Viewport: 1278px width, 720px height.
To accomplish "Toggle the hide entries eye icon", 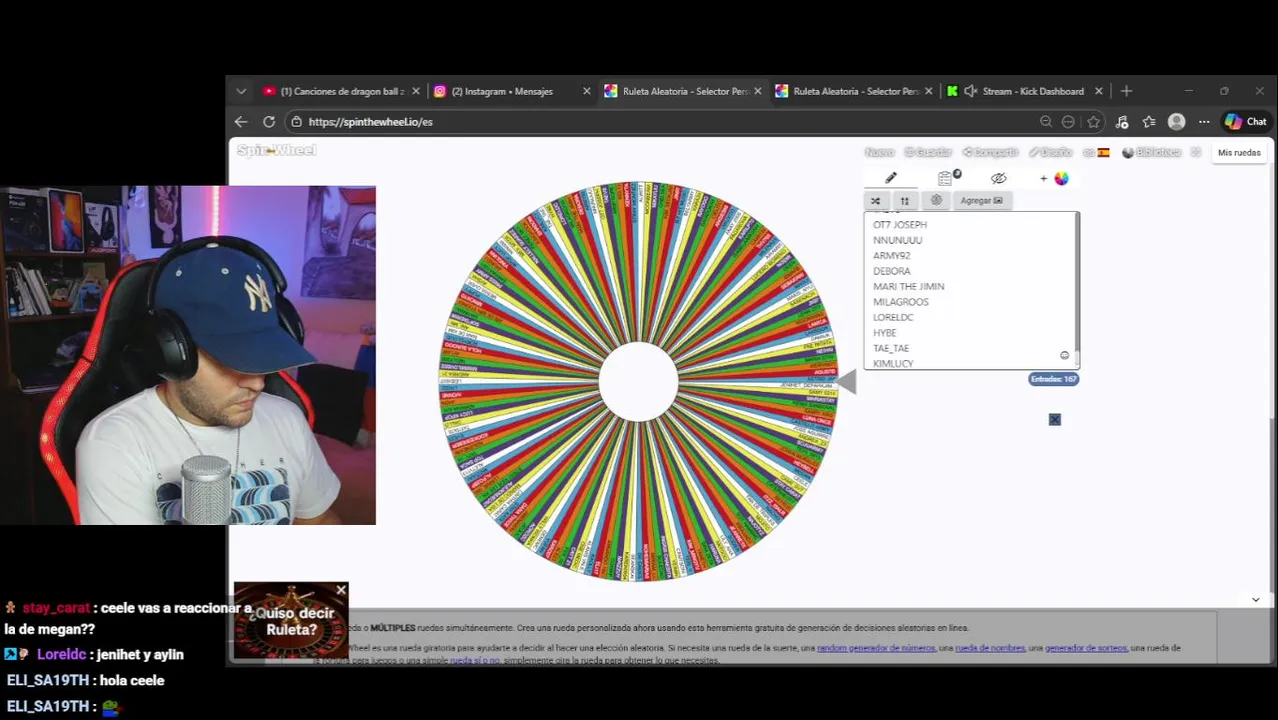I will (x=998, y=178).
